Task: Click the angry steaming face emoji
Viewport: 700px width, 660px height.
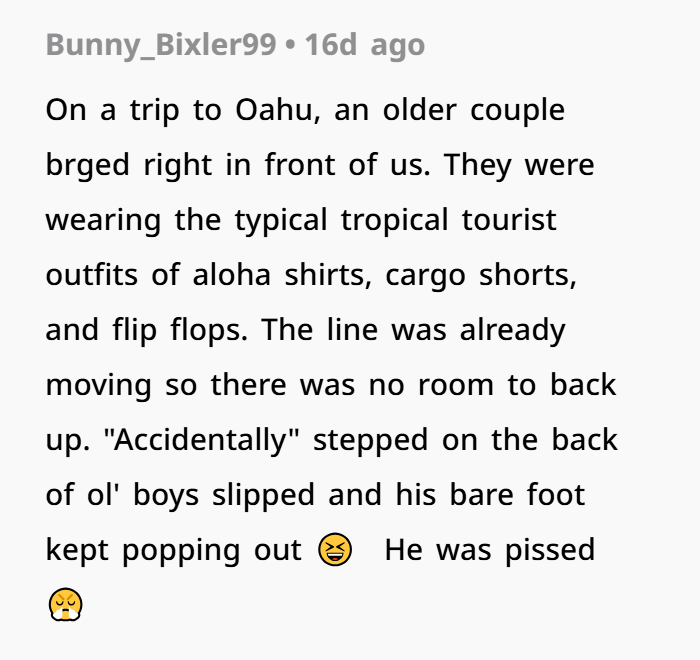Action: point(65,605)
